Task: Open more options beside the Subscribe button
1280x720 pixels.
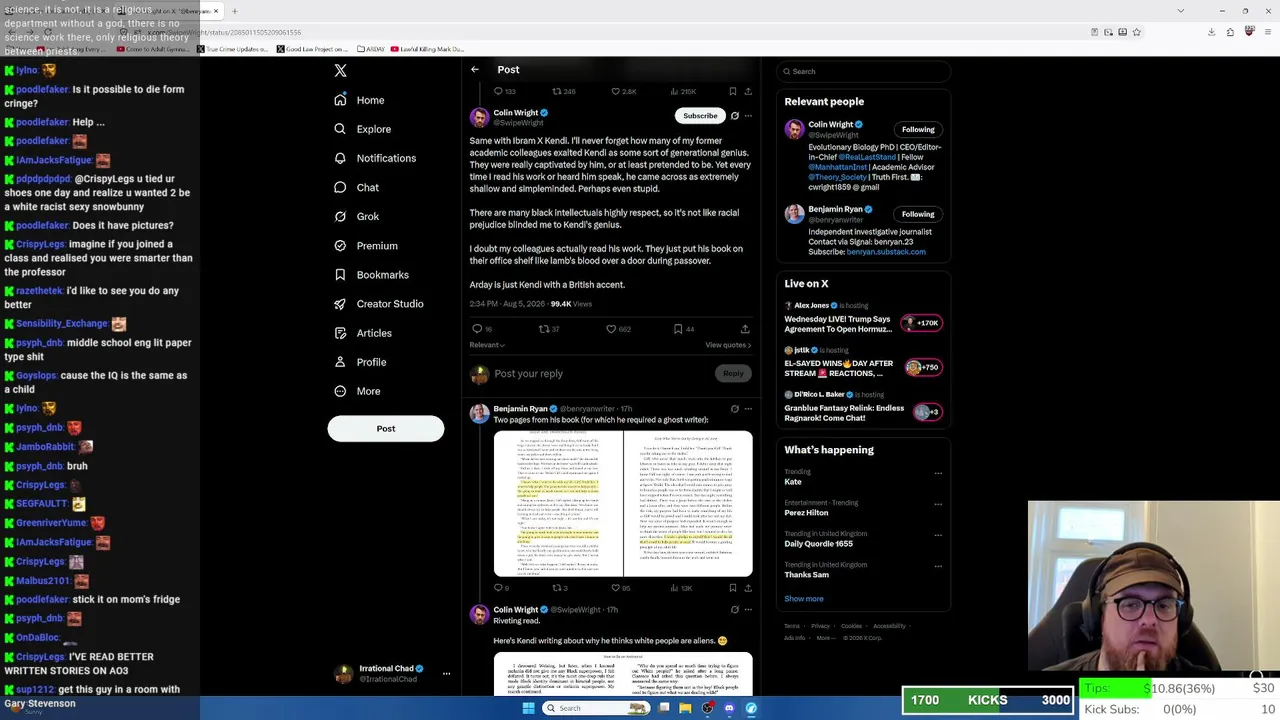Action: coord(748,116)
